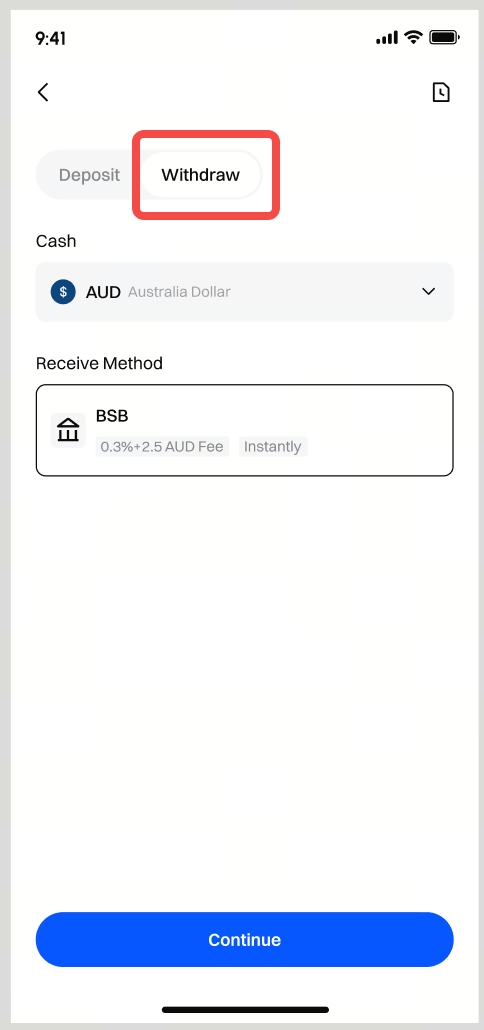Click the blue dollar currency icon

click(63, 292)
